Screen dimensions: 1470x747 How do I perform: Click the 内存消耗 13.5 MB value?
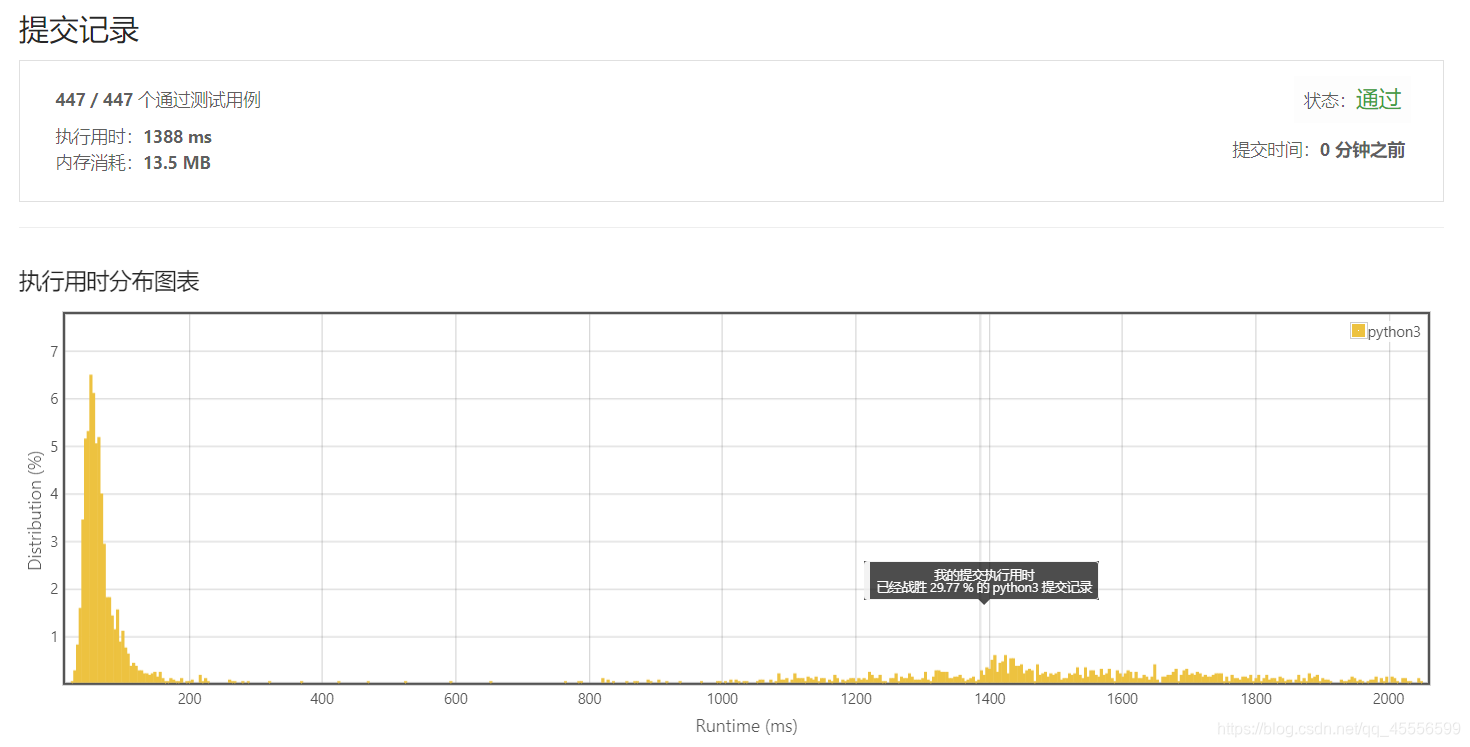click(177, 163)
